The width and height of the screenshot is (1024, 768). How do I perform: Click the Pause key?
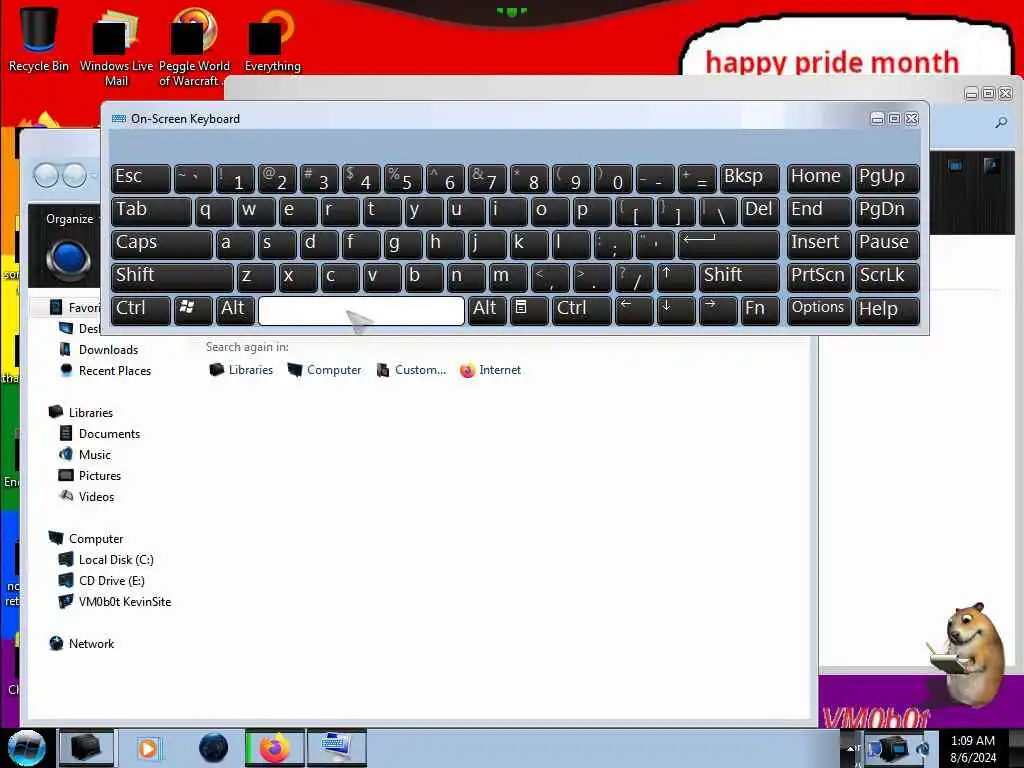click(887, 244)
